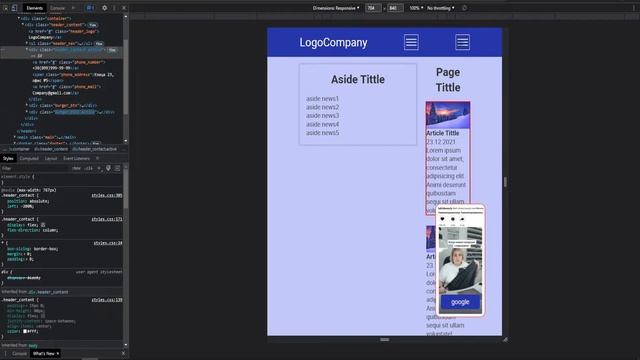Viewport: 640px width, 360px height.
Task: Click the ad's heart like icon
Action: click(x=442, y=219)
